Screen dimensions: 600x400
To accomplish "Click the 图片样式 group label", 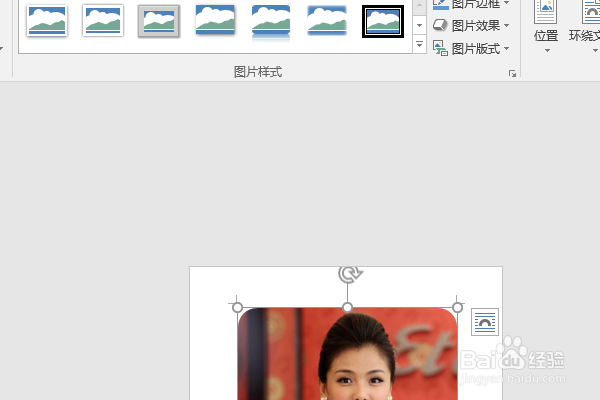I will pos(258,72).
